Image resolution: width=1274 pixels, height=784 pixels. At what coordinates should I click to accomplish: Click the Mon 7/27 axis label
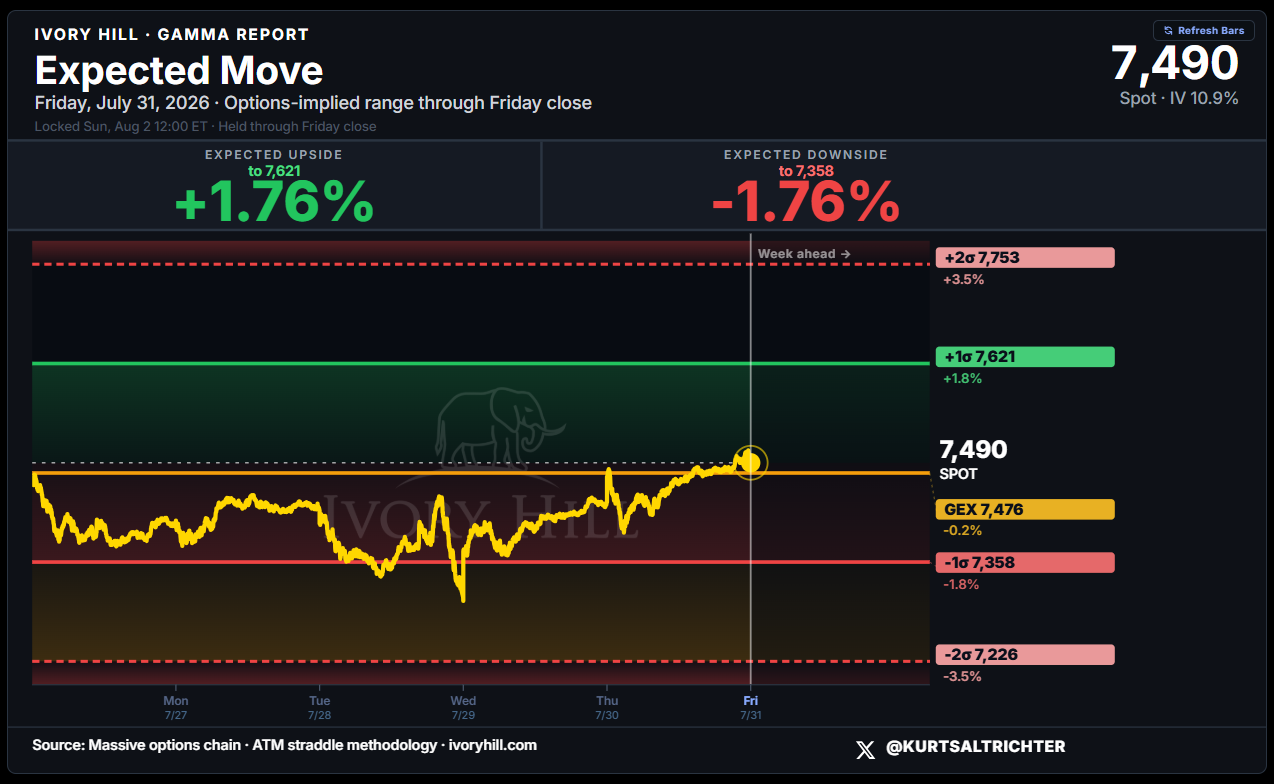[x=176, y=707]
